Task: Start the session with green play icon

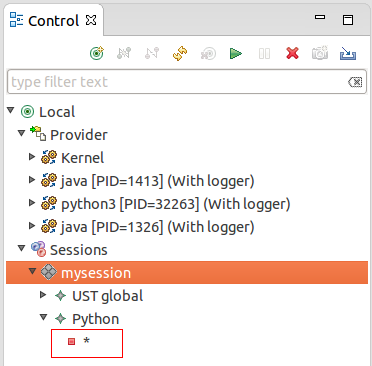Action: pos(236,53)
